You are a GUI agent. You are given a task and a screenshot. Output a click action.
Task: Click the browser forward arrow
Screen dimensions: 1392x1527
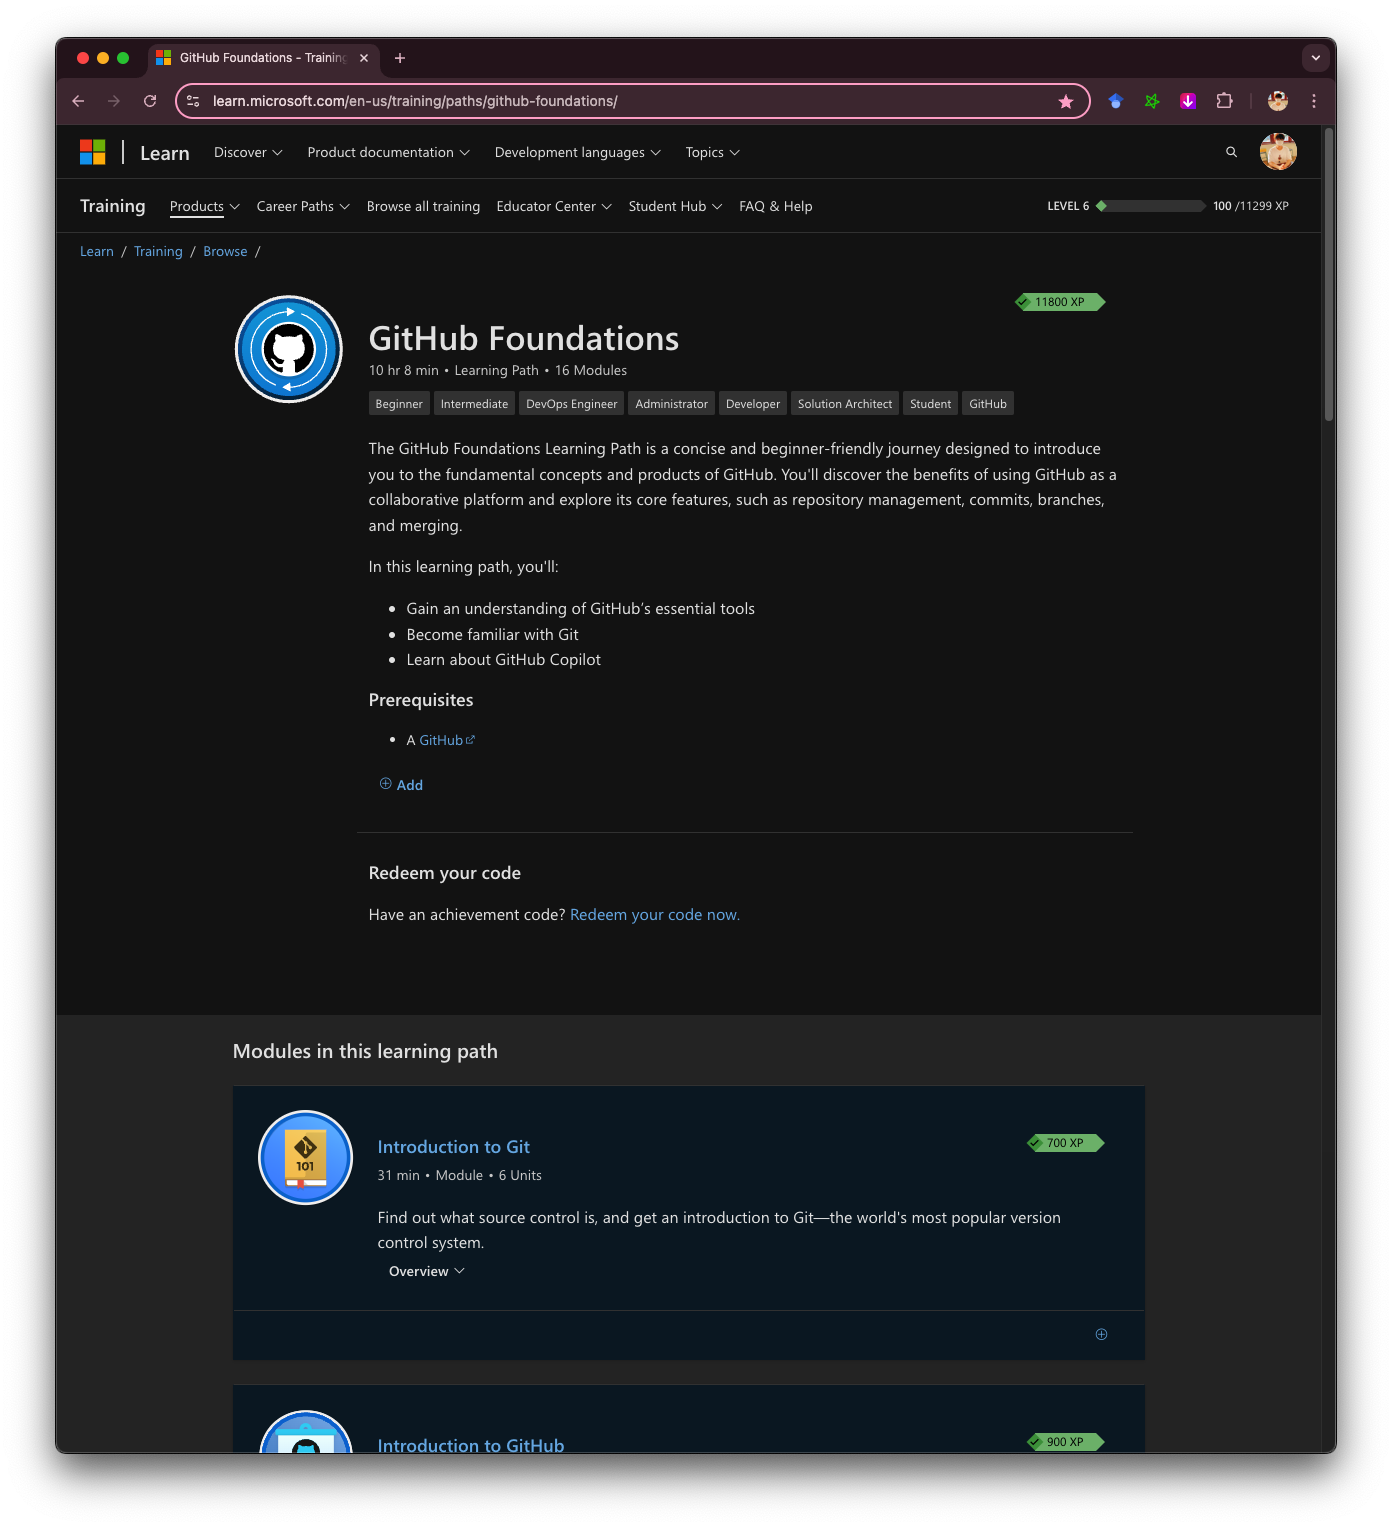coord(114,101)
